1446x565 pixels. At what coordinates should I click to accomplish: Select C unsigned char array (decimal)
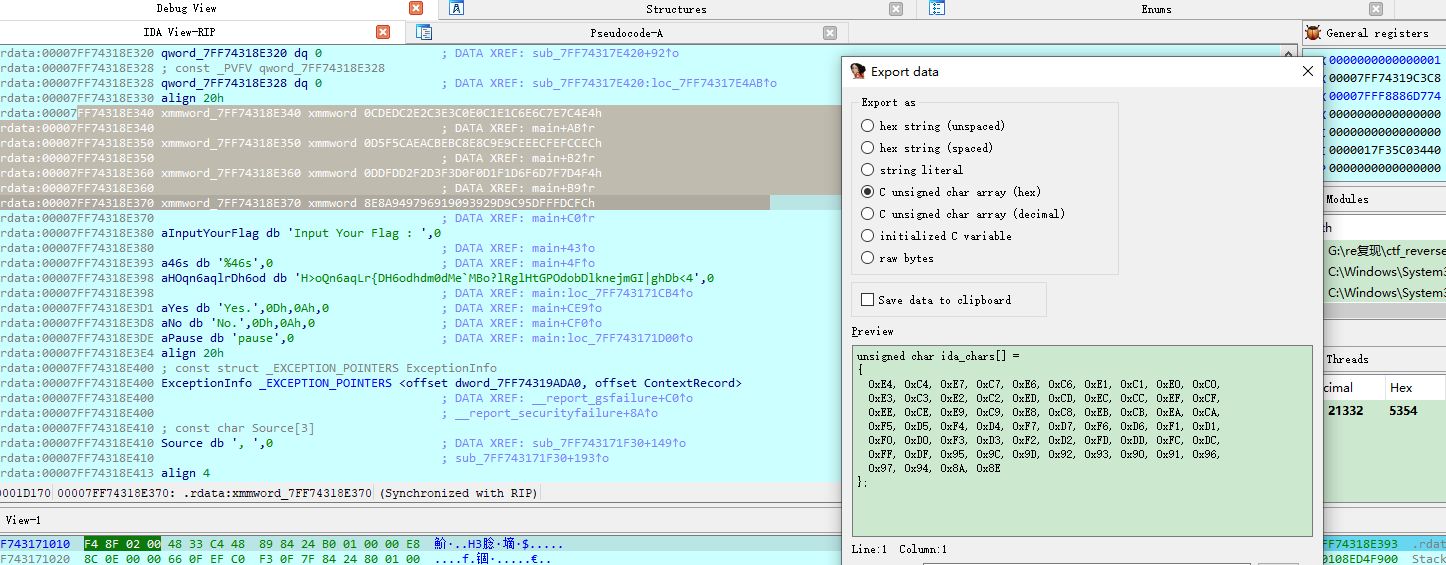coord(868,214)
